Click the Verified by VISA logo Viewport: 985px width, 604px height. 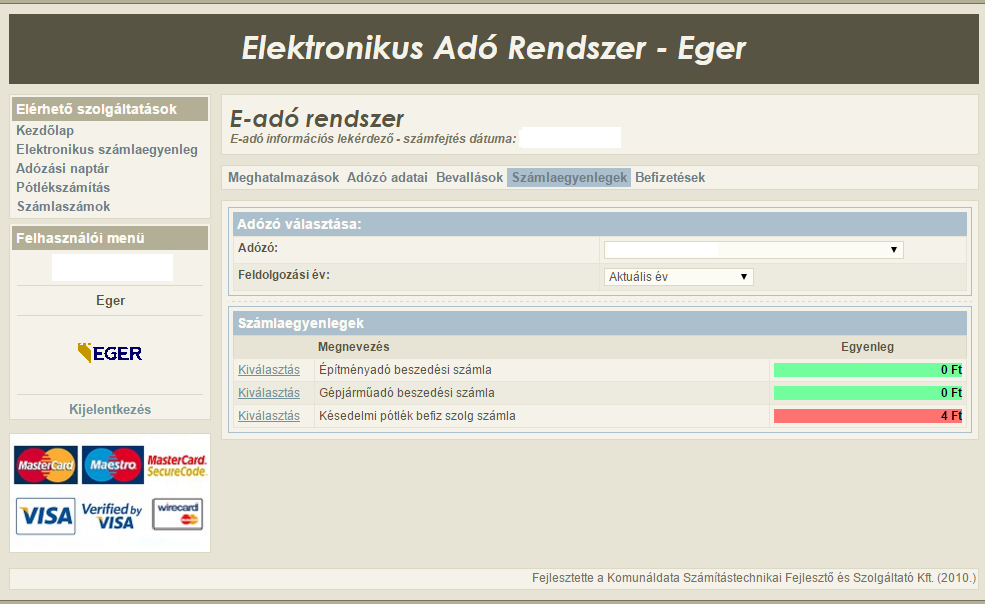(112, 516)
